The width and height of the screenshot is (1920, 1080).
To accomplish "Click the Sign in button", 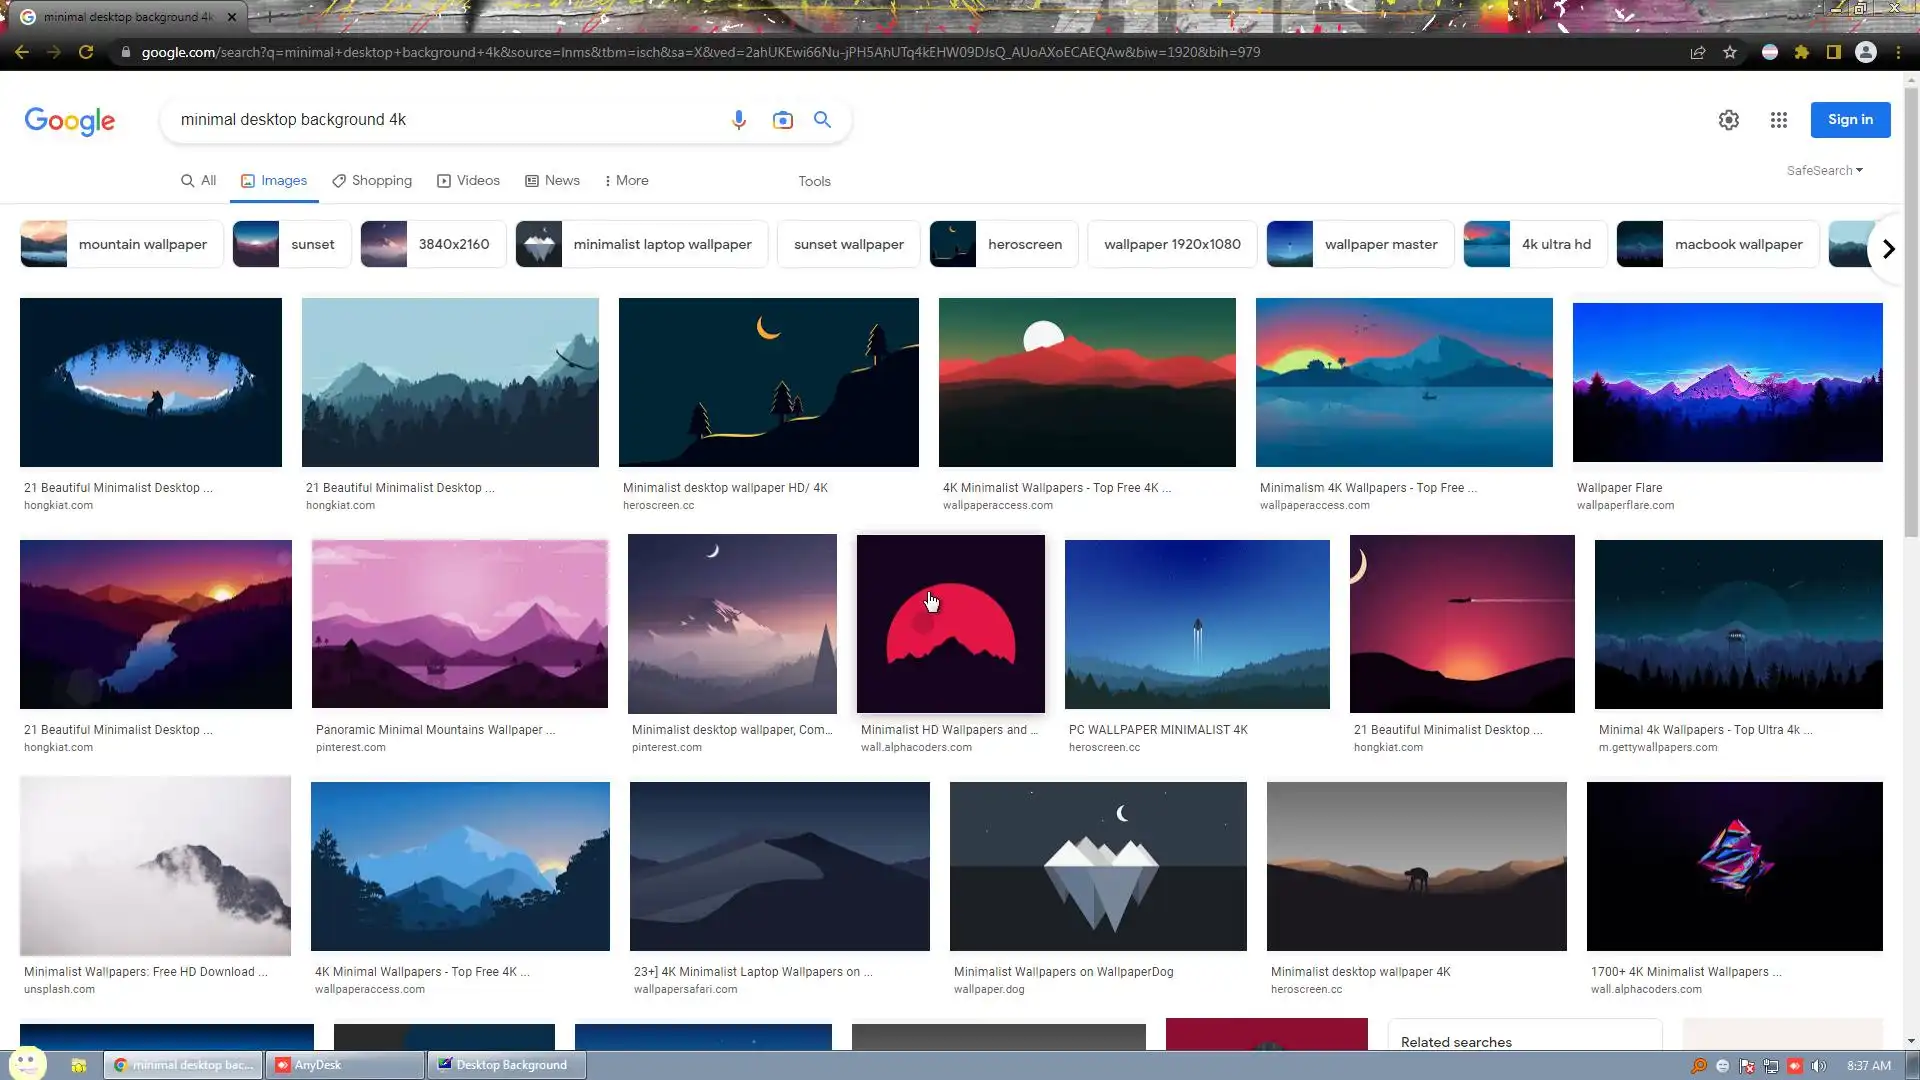I will (1850, 120).
